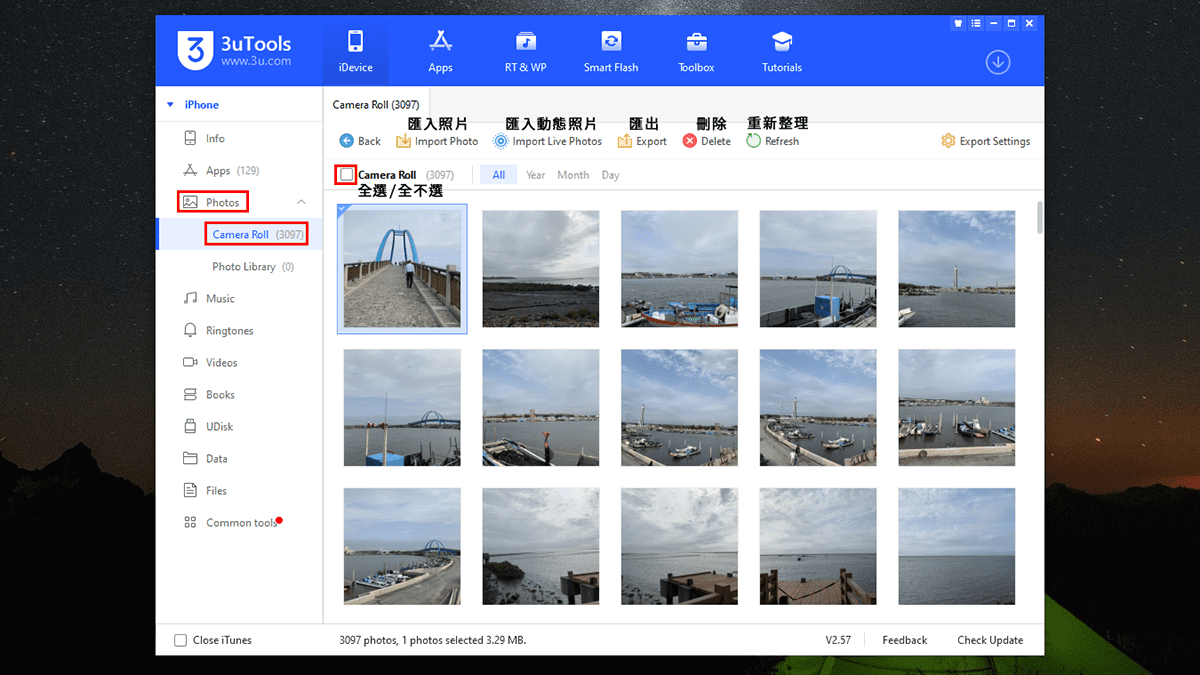Viewport: 1200px width, 675px height.
Task: Click the red Delete icon
Action: coord(690,141)
